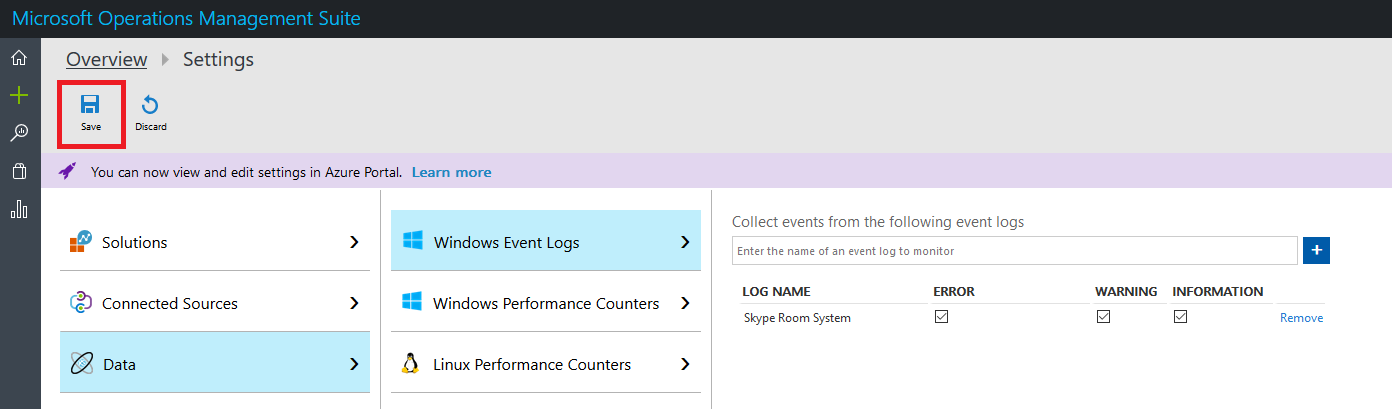This screenshot has height=409, width=1392.
Task: Click the Learn more link
Action: tap(451, 172)
